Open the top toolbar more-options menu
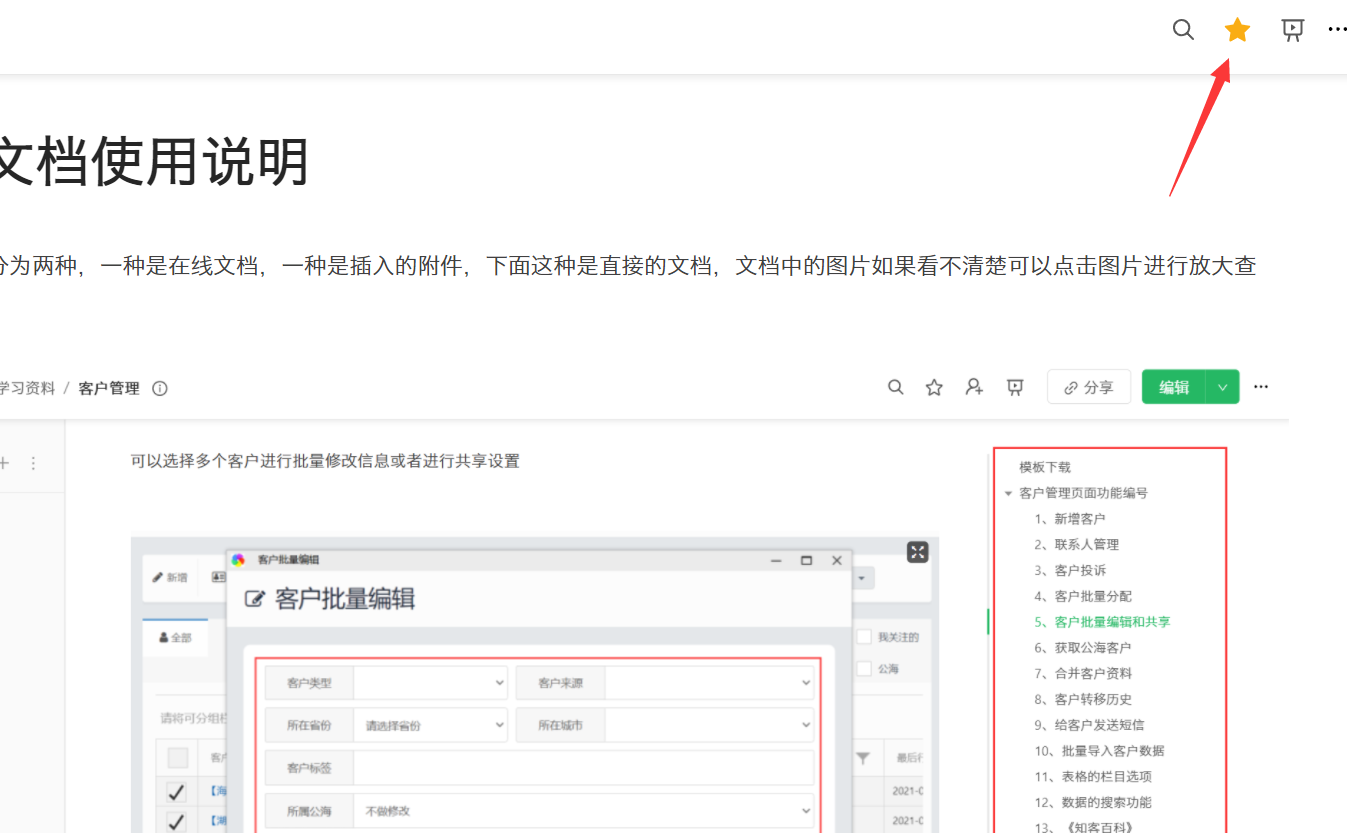Viewport: 1347px width, 833px height. coord(1337,30)
